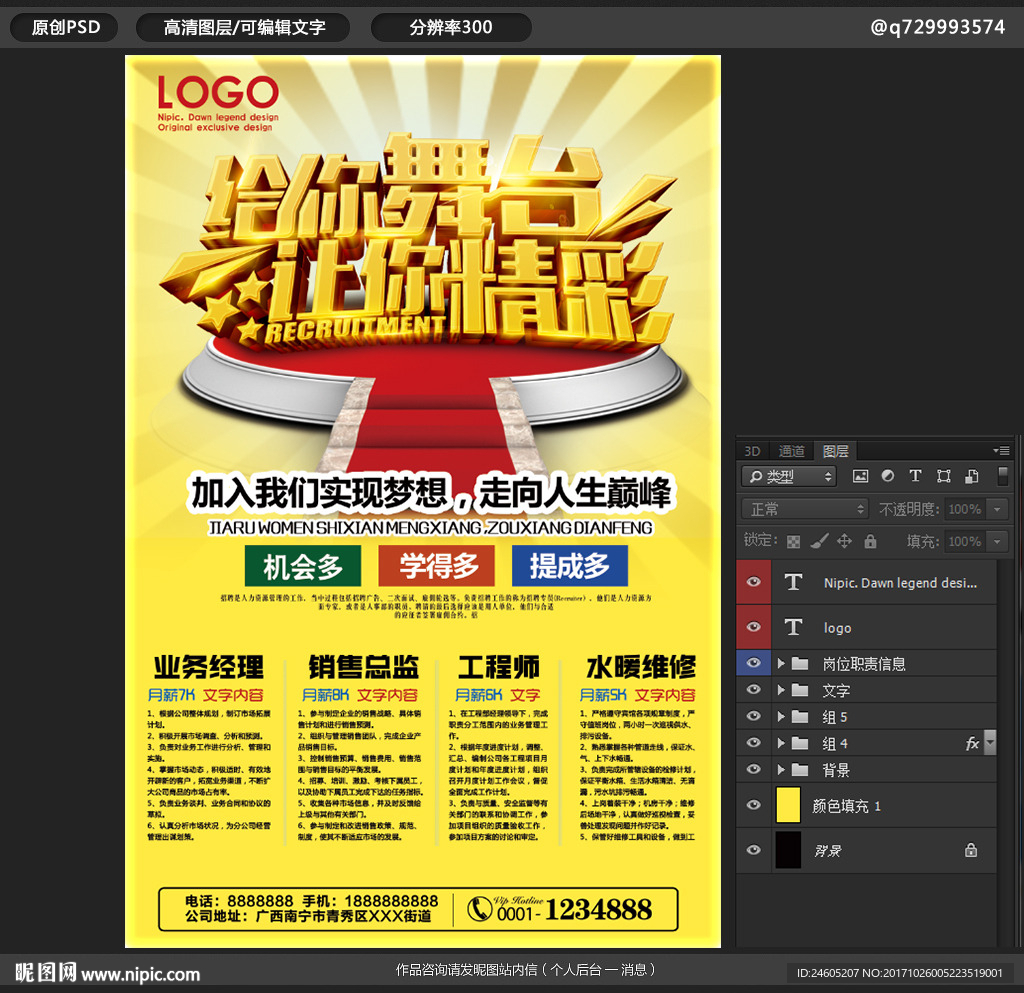Filter layers by shape layer icon
The image size is (1024, 993).
[943, 476]
